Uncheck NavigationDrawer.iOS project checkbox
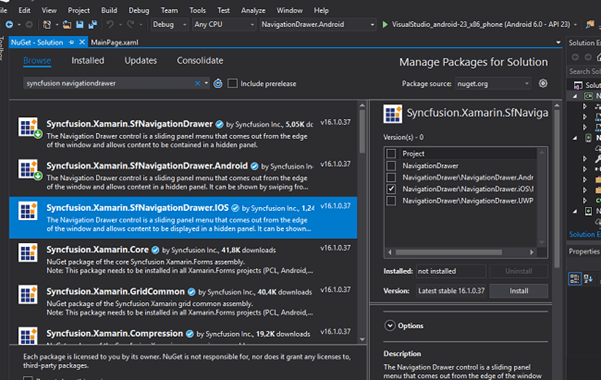Screen dimensions: 601x380 391,189
